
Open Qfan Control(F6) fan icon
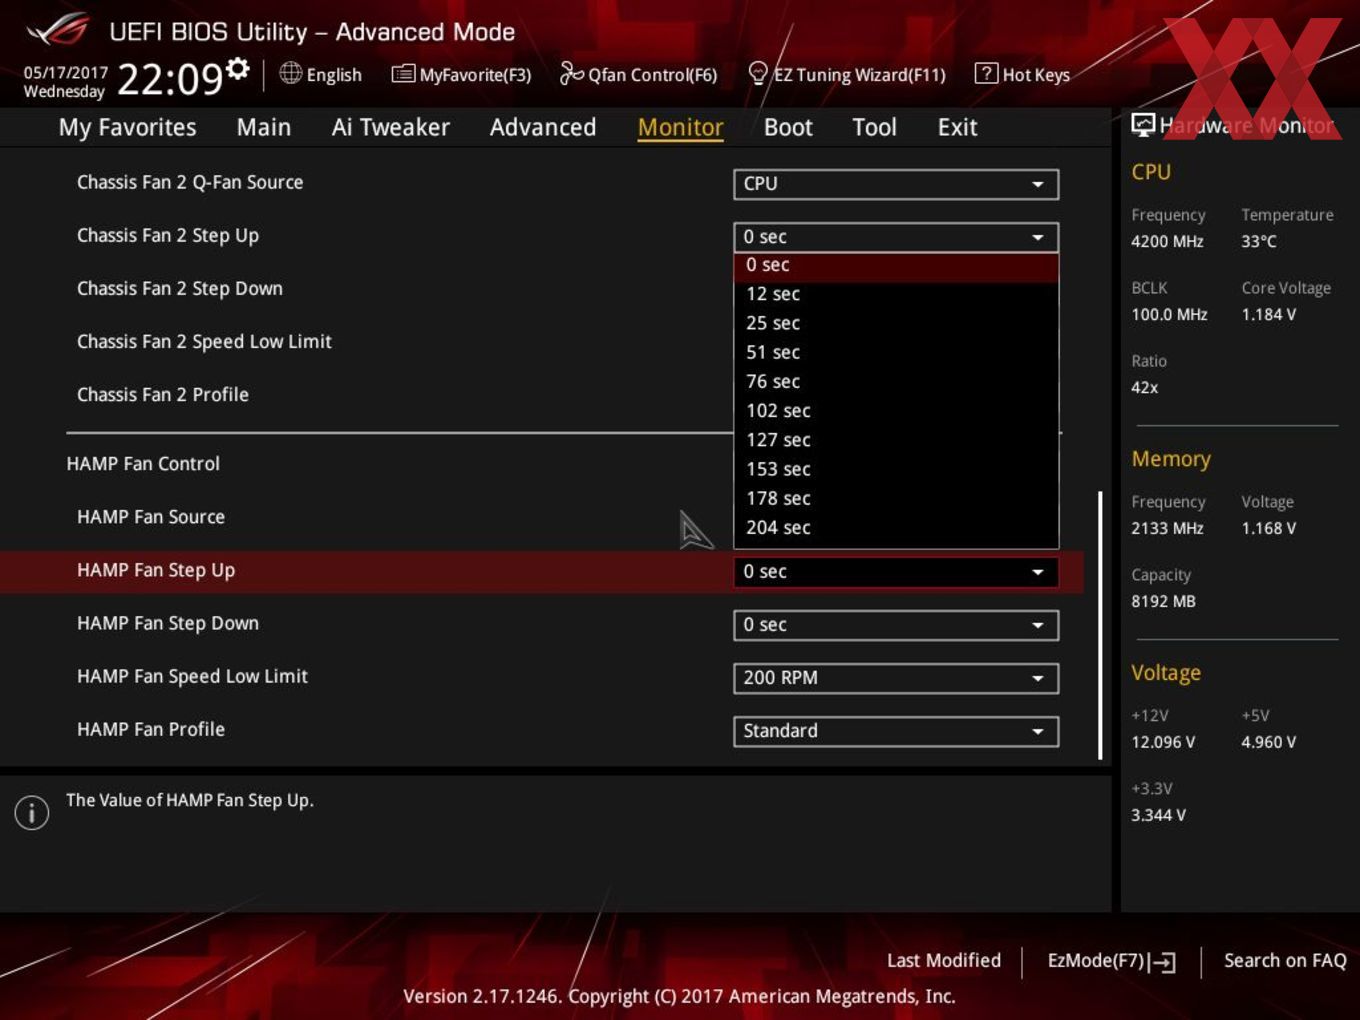click(x=571, y=73)
